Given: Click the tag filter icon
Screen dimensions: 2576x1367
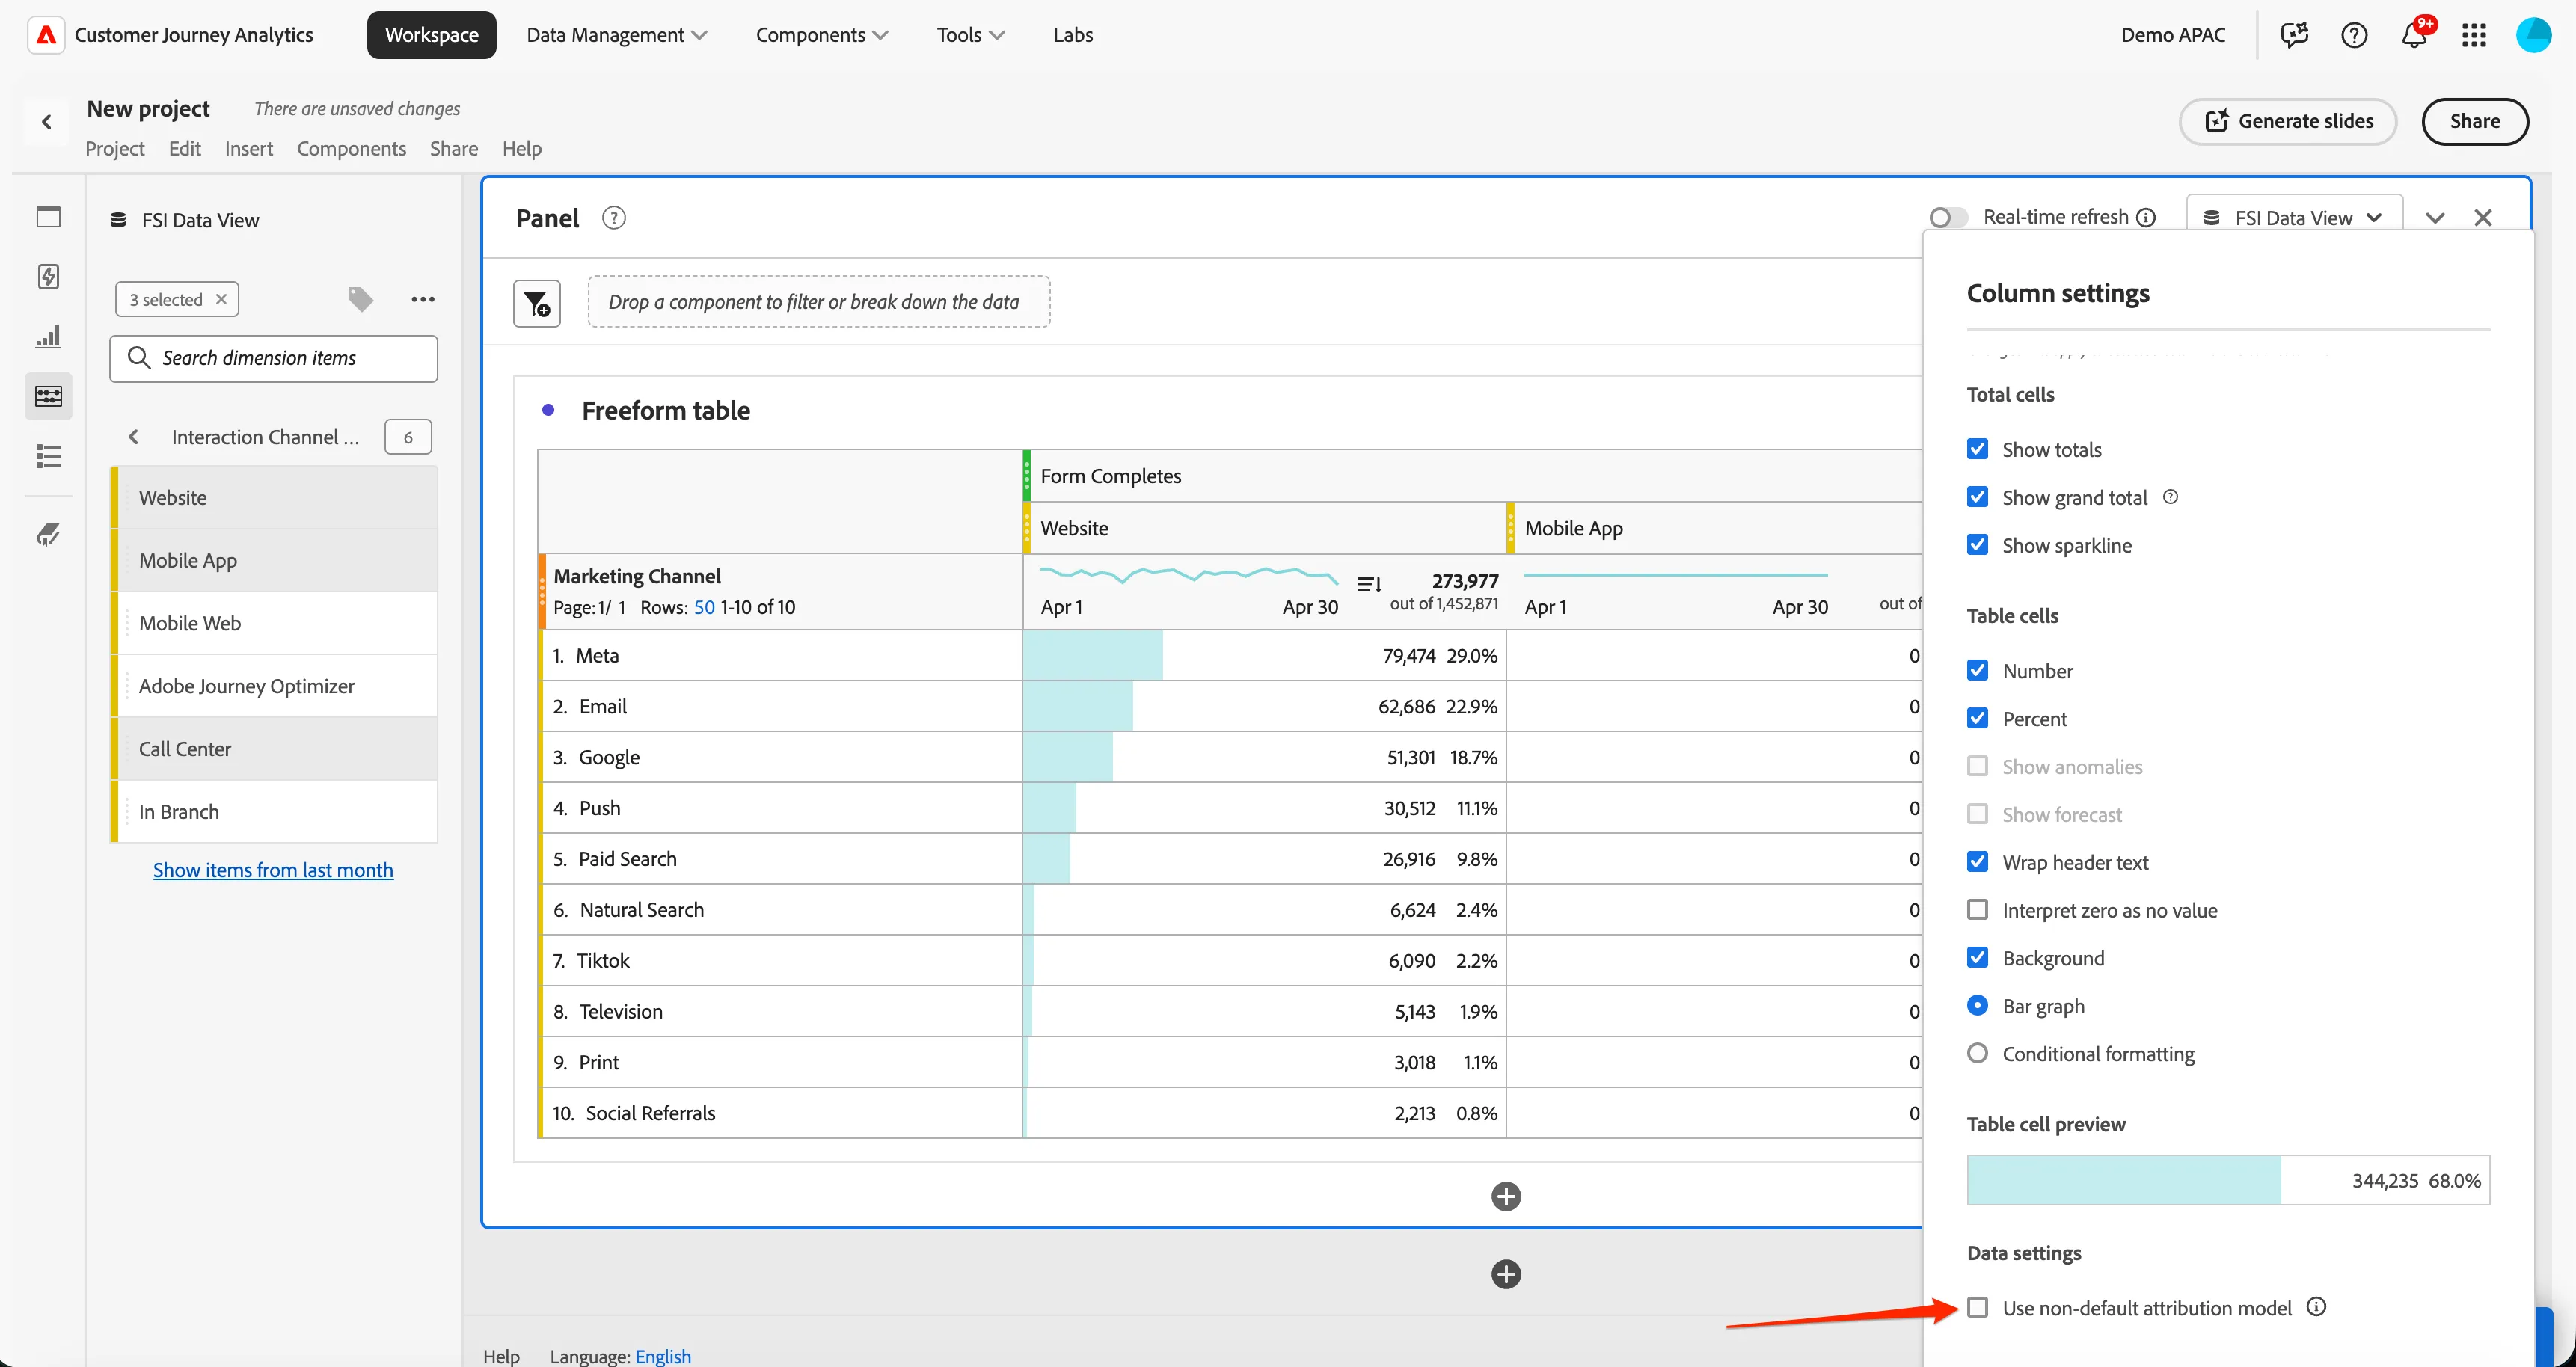Looking at the screenshot, I should pos(360,299).
